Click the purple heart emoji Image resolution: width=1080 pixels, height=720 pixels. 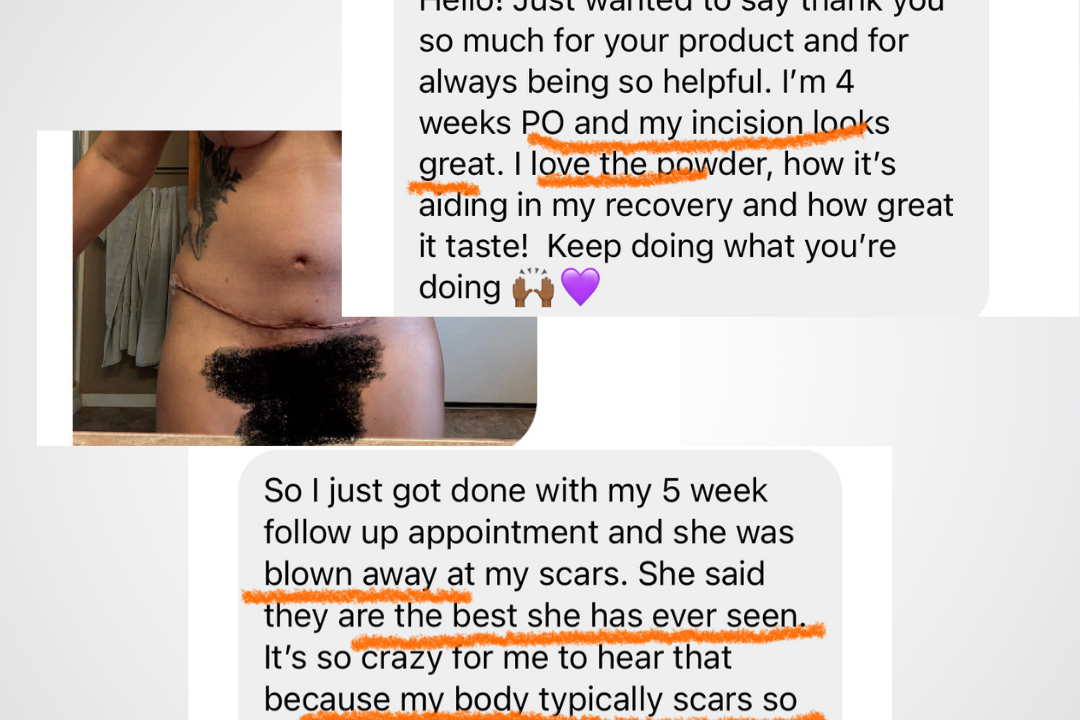point(581,287)
